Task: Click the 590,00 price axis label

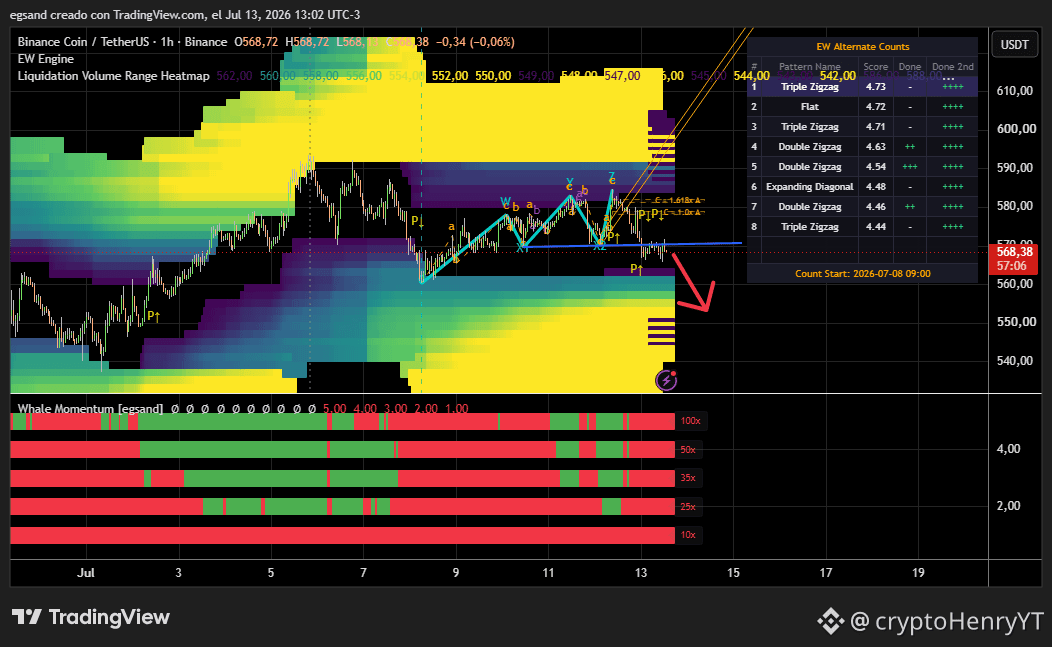Action: pos(1014,168)
